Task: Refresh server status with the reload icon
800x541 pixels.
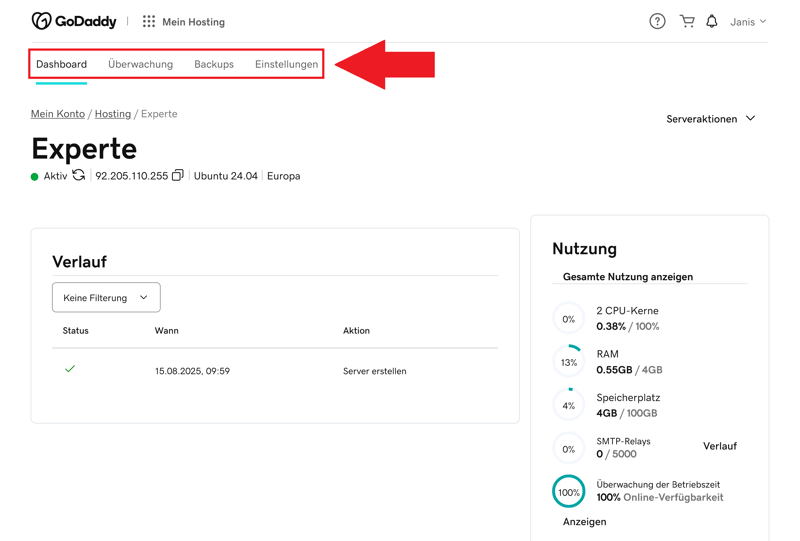Action: coord(79,176)
